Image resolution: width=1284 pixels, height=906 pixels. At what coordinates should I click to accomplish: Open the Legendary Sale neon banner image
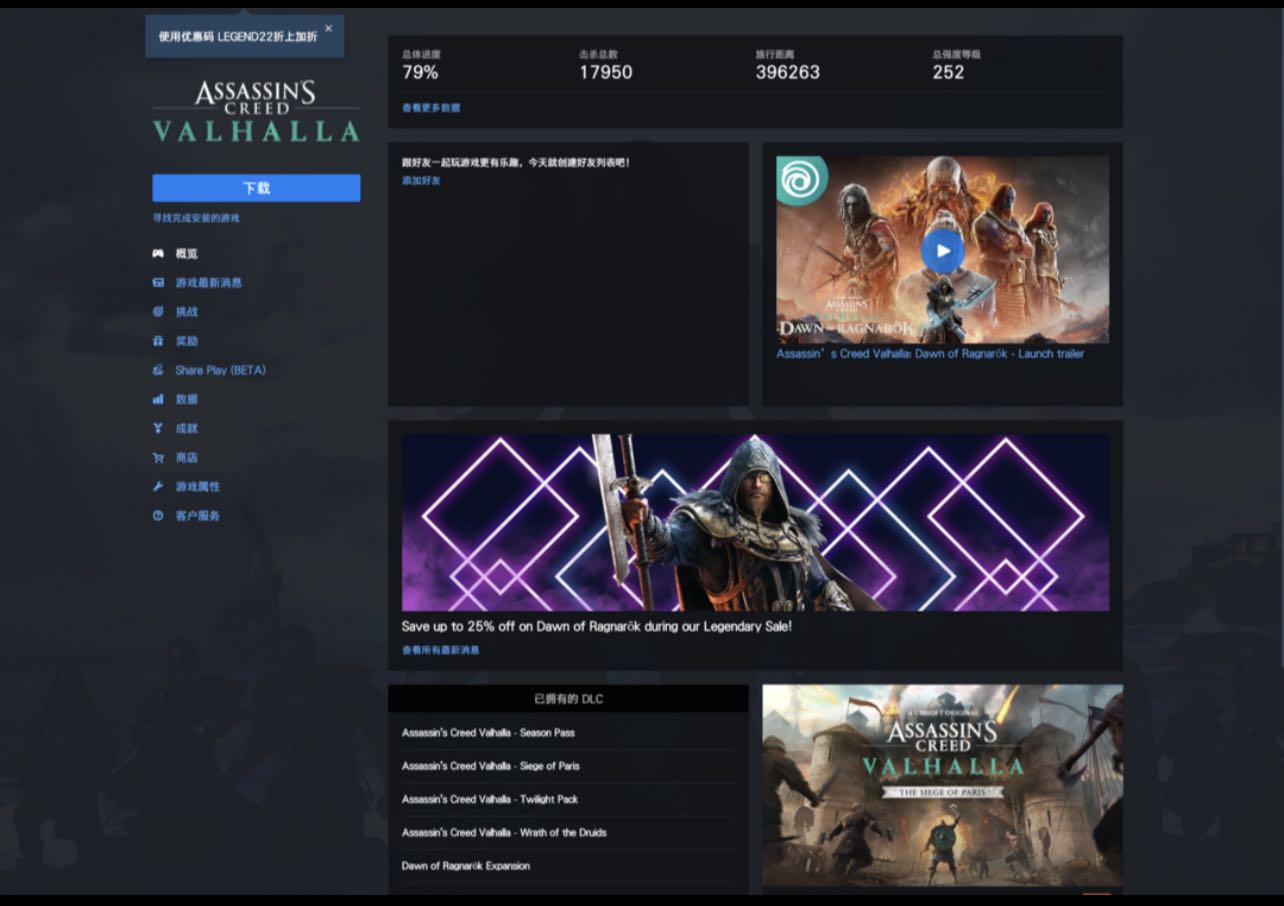tap(755, 522)
